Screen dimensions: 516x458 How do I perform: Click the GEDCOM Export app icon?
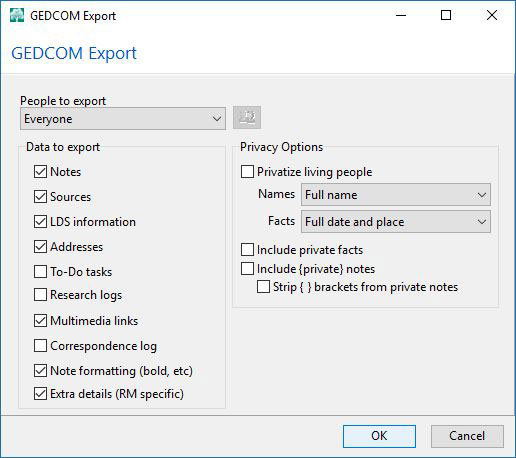tap(17, 15)
